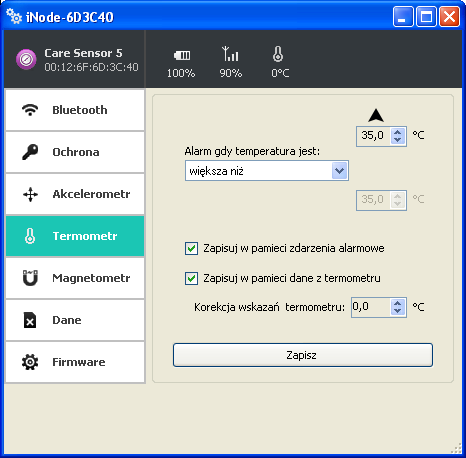
Task: Switch to the Akcelerometr tab
Action: point(75,194)
